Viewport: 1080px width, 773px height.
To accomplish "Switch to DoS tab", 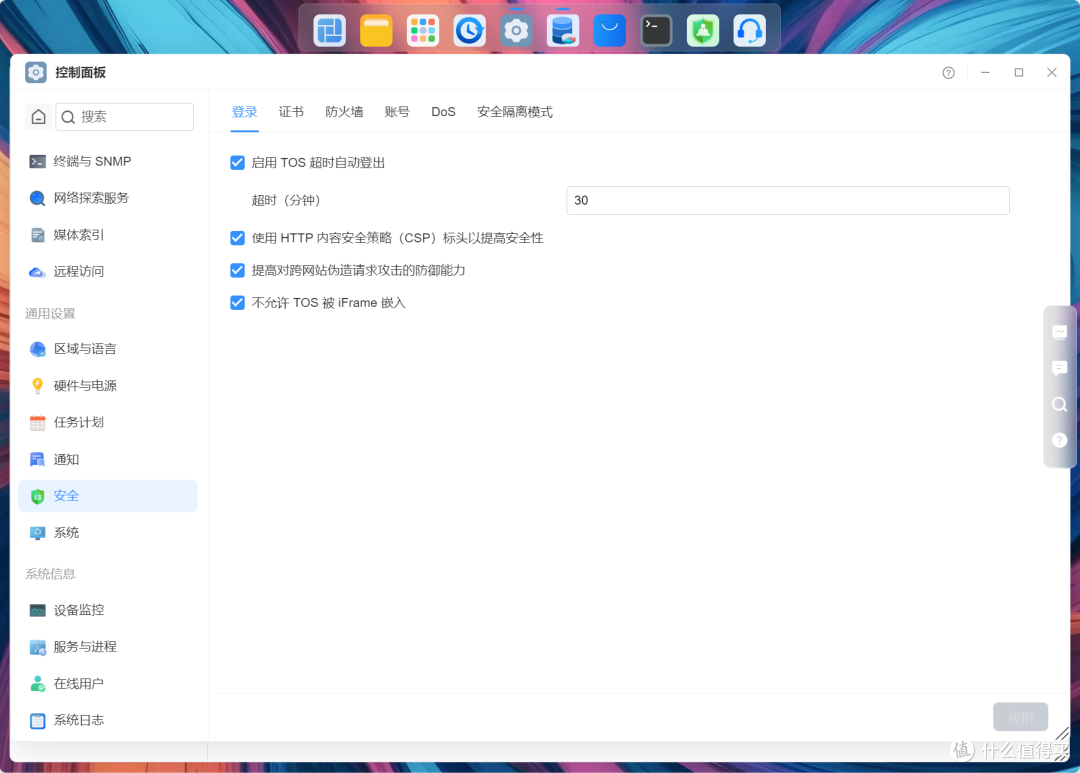I will (444, 112).
